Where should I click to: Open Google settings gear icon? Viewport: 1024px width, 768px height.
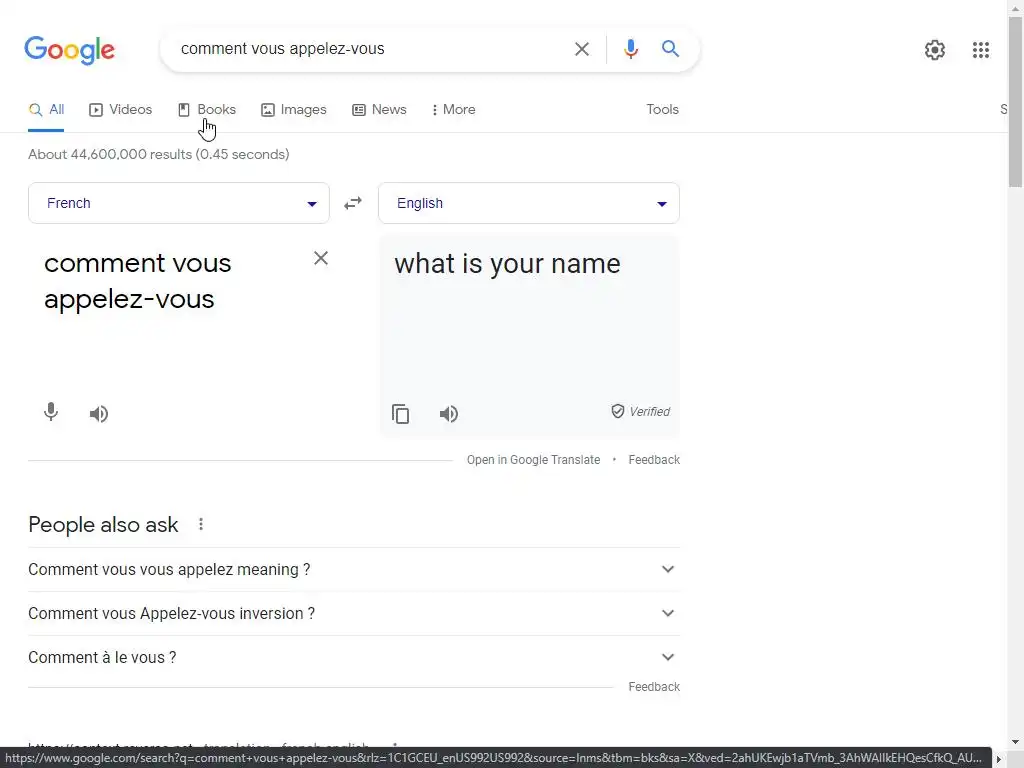coord(935,50)
